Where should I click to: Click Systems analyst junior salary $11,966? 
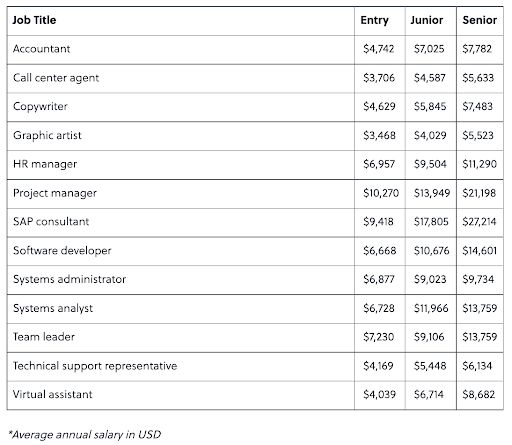click(x=431, y=308)
